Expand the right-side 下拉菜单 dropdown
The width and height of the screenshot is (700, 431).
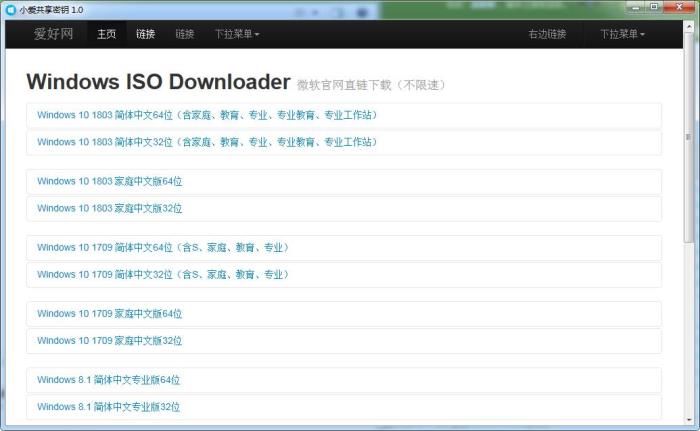pos(622,34)
